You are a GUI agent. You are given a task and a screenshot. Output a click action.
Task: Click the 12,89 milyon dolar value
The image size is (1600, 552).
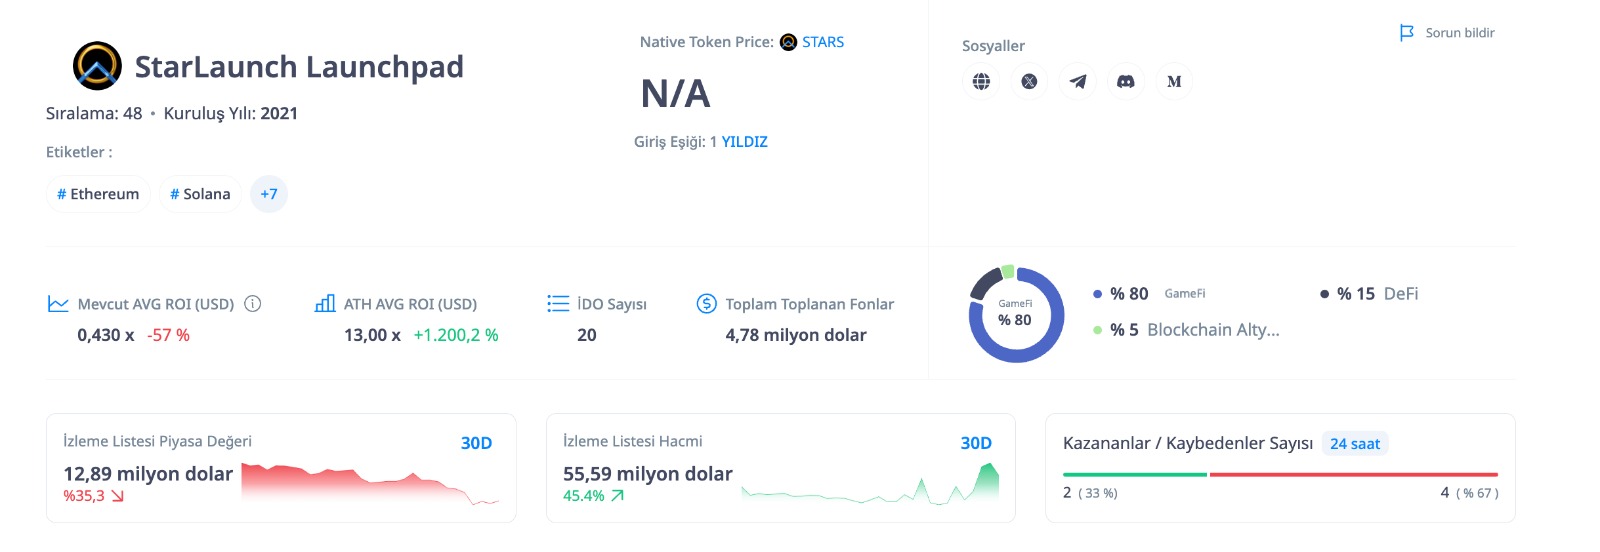(148, 474)
